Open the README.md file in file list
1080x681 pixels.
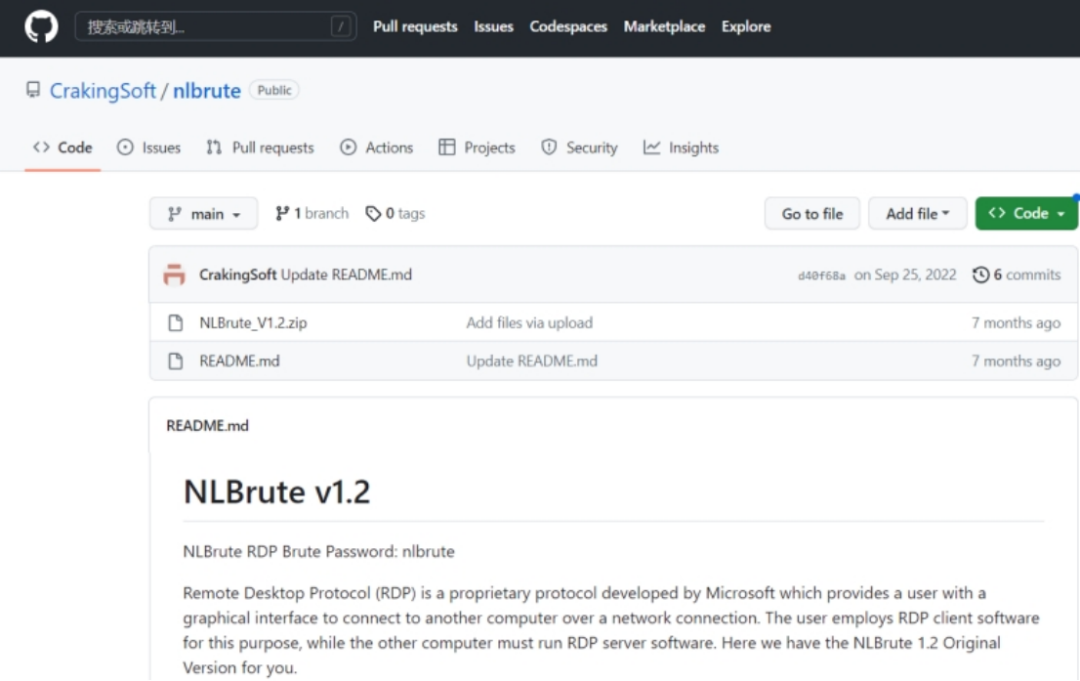click(x=240, y=361)
